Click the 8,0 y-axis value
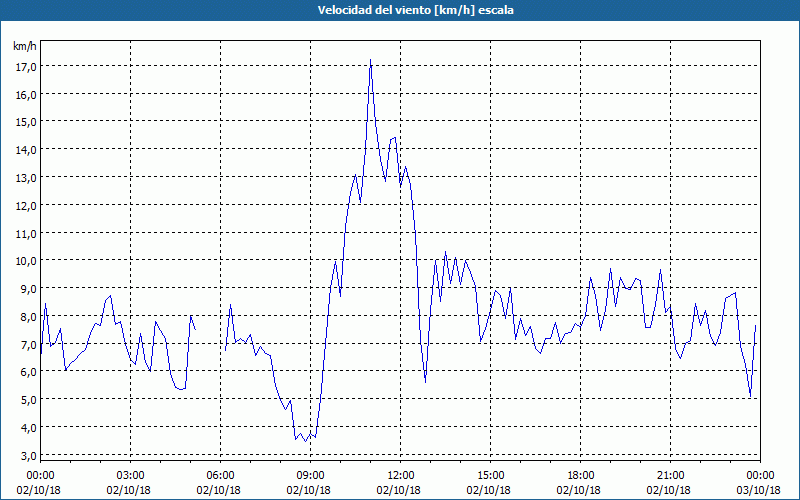Screen dimensions: 800x500 [x=28, y=317]
